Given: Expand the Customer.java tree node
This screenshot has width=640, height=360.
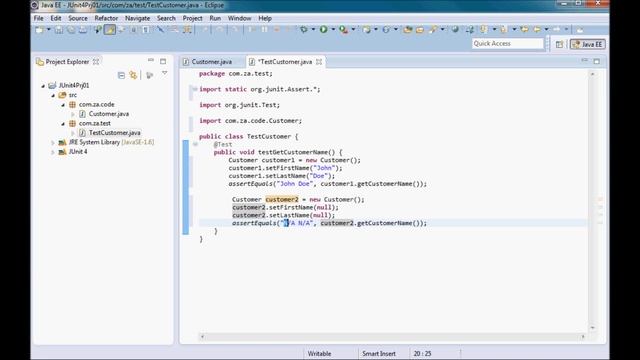Looking at the screenshot, I should (x=73, y=114).
